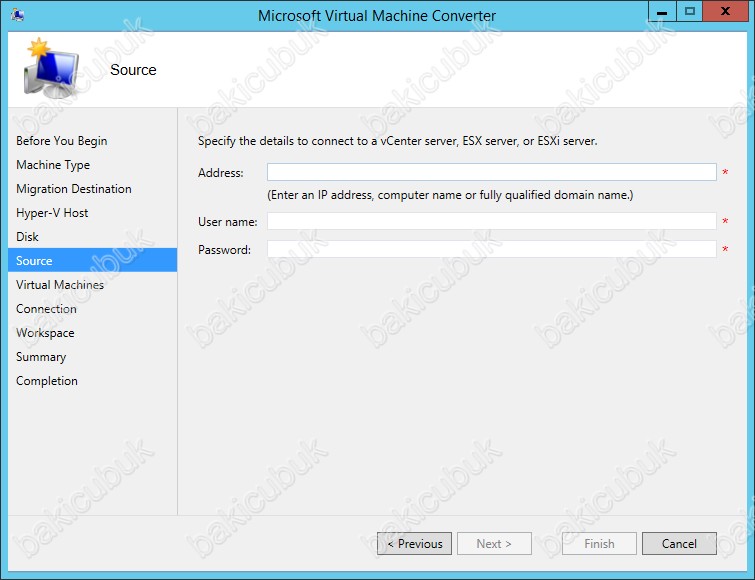Click the User name: label
The image size is (755, 580).
pos(228,222)
